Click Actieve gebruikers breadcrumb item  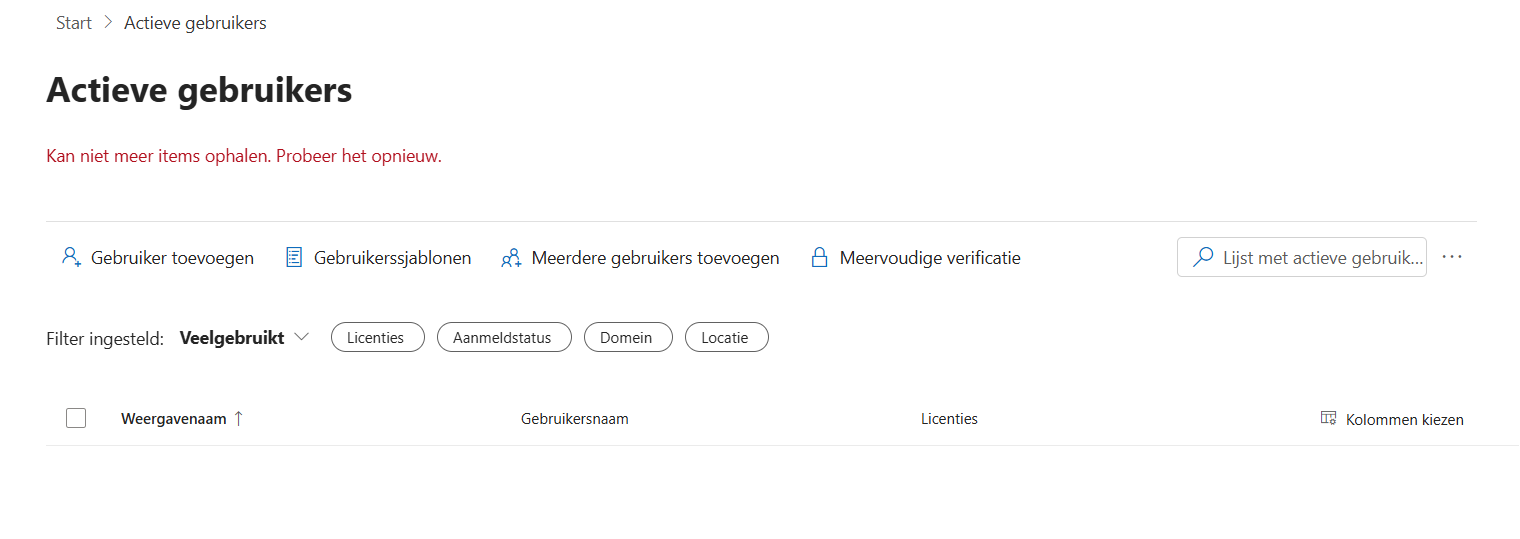pyautogui.click(x=195, y=22)
